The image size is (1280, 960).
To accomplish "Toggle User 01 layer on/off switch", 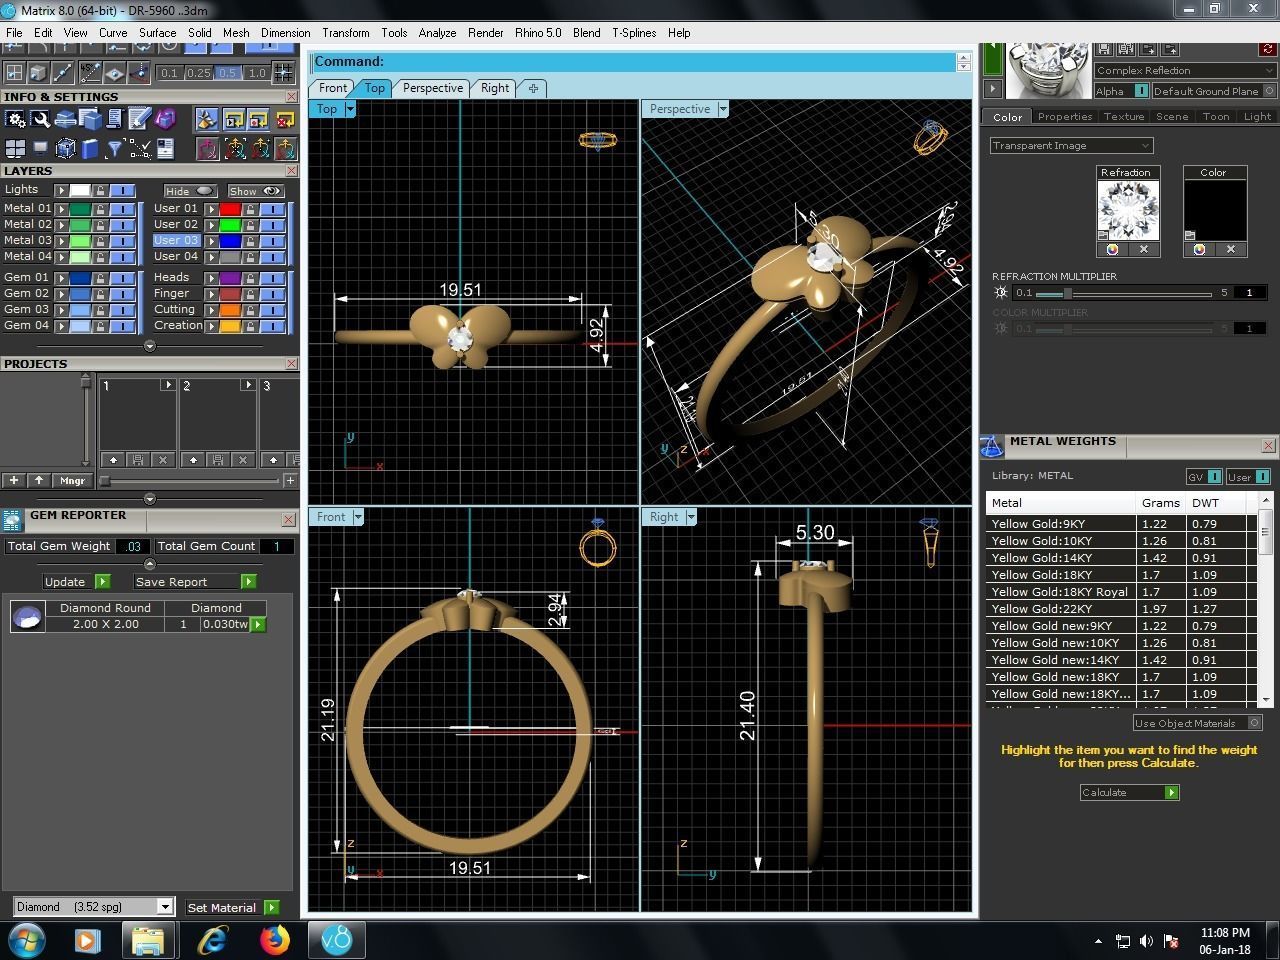I will click(273, 209).
